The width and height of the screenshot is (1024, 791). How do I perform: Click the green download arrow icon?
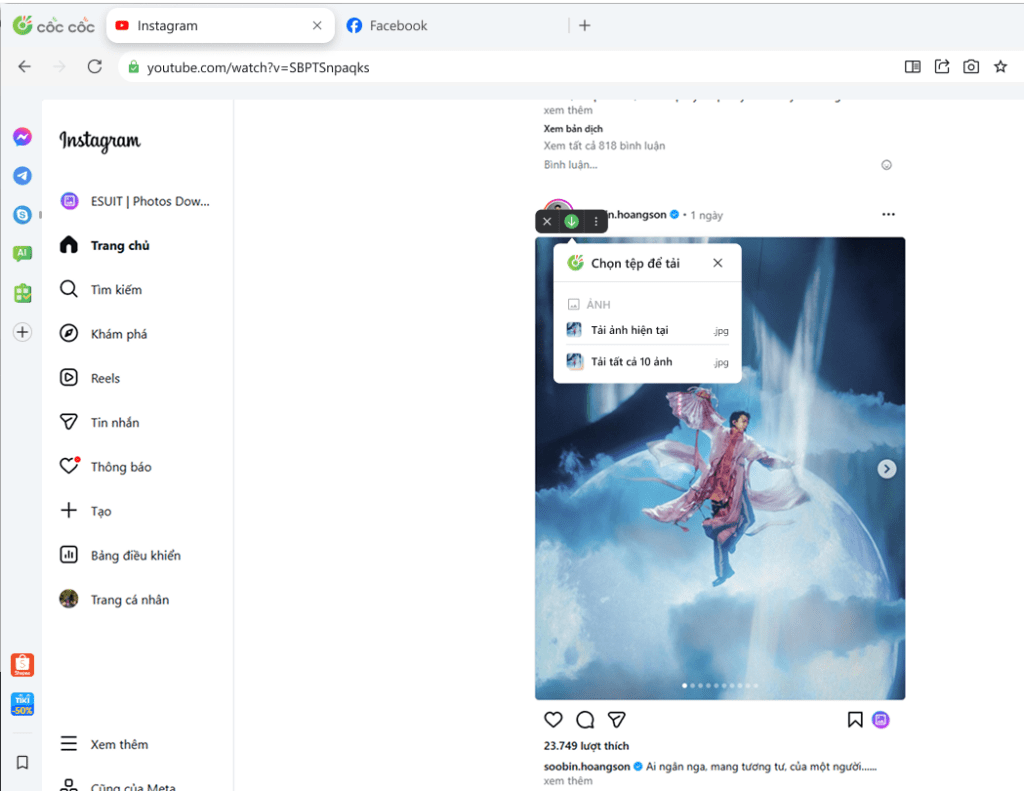[x=571, y=221]
